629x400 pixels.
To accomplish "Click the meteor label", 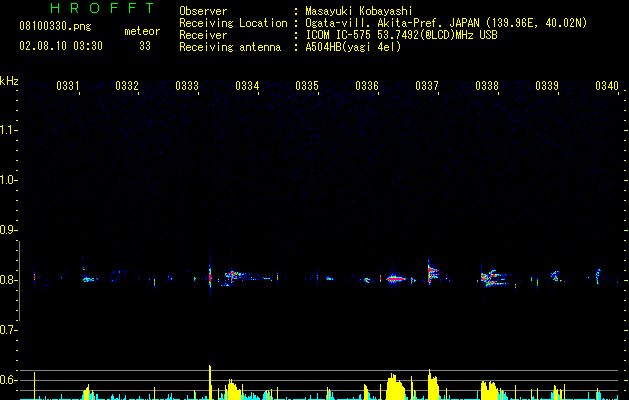I will coord(142,31).
